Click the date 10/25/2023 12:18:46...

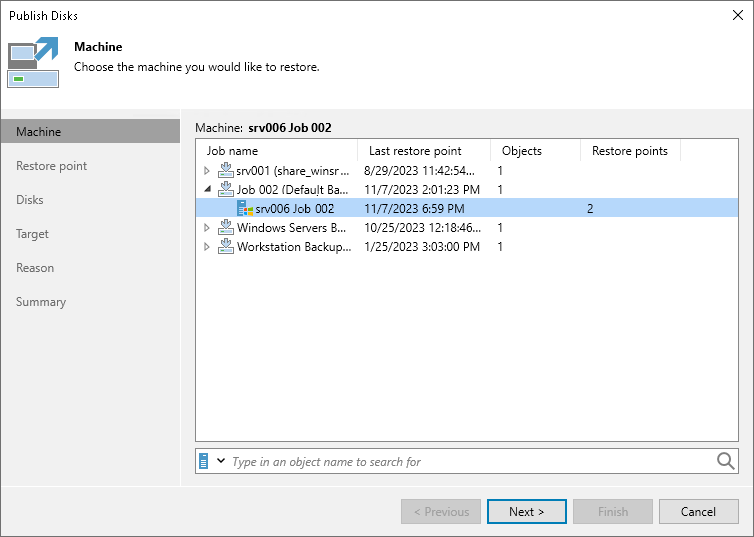click(422, 227)
